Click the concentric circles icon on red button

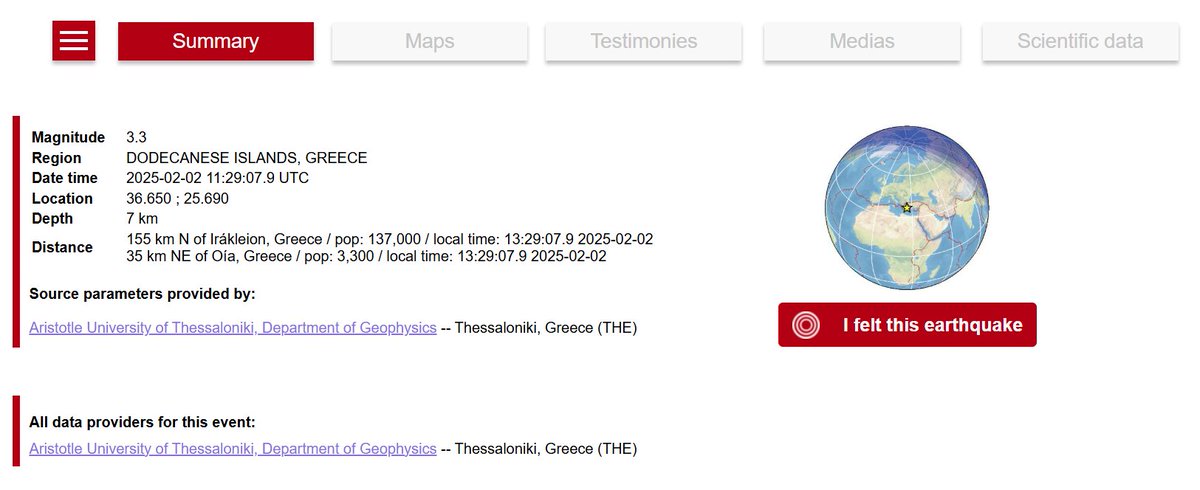click(x=806, y=325)
